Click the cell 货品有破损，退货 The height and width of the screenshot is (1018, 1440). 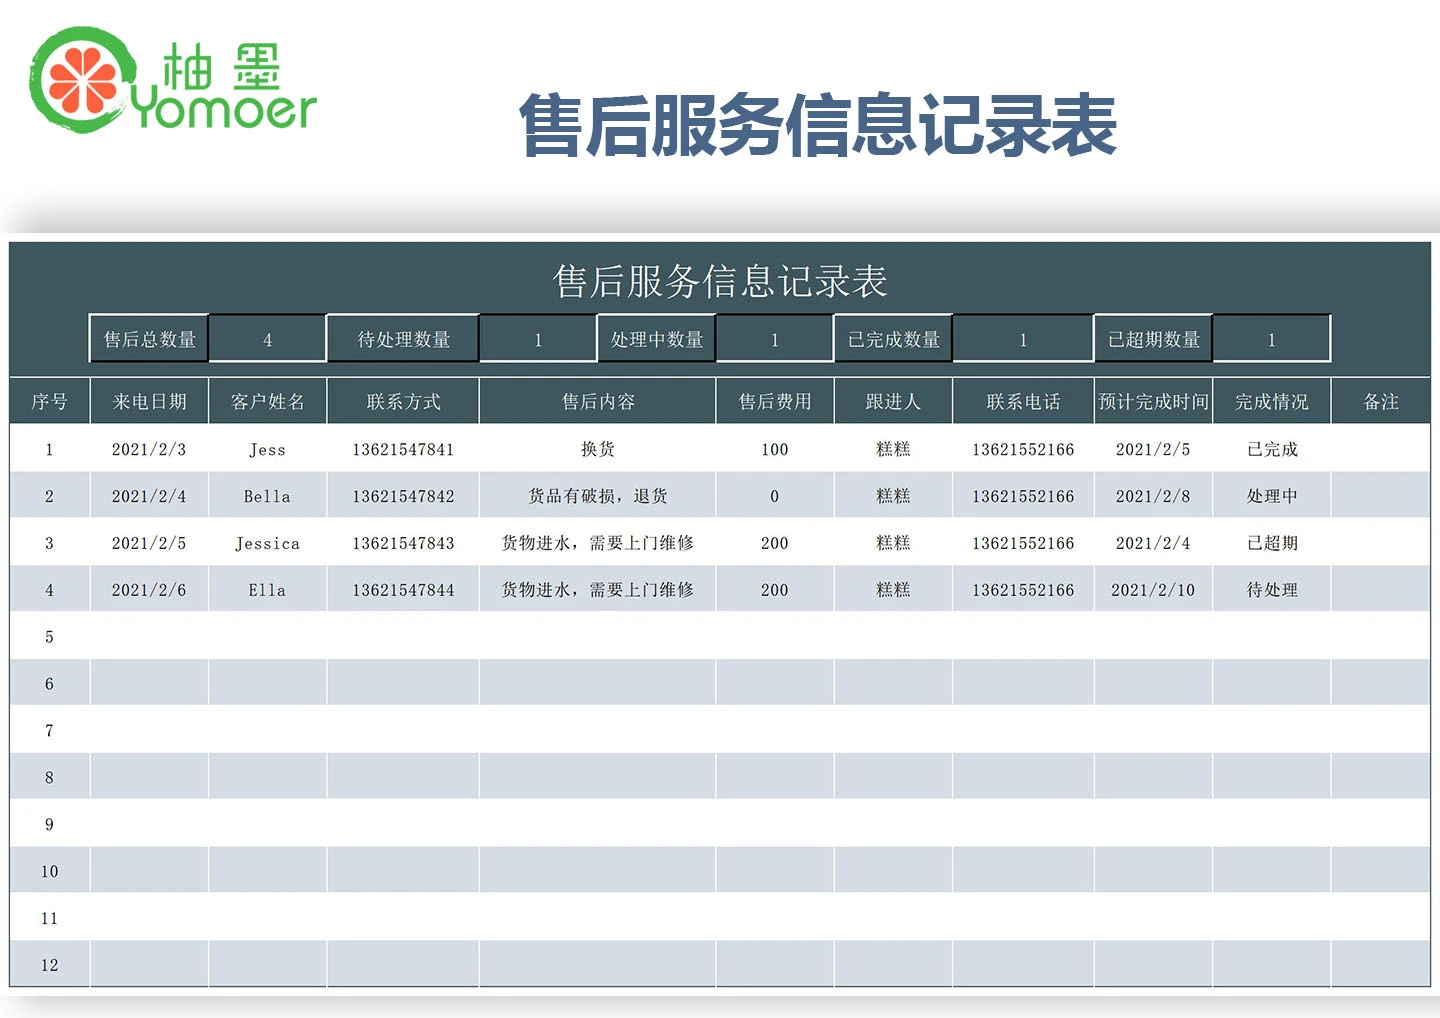pyautogui.click(x=597, y=497)
